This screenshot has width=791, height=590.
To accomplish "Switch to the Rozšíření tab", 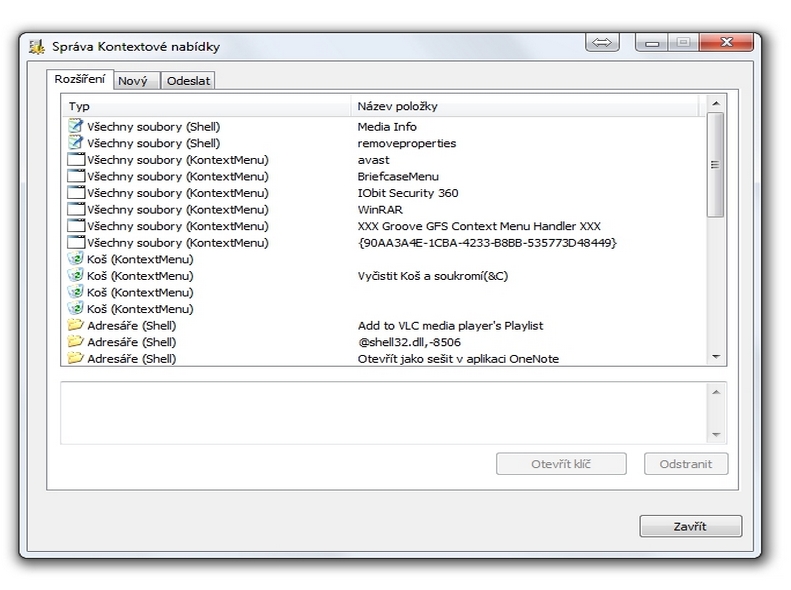I will (80, 79).
